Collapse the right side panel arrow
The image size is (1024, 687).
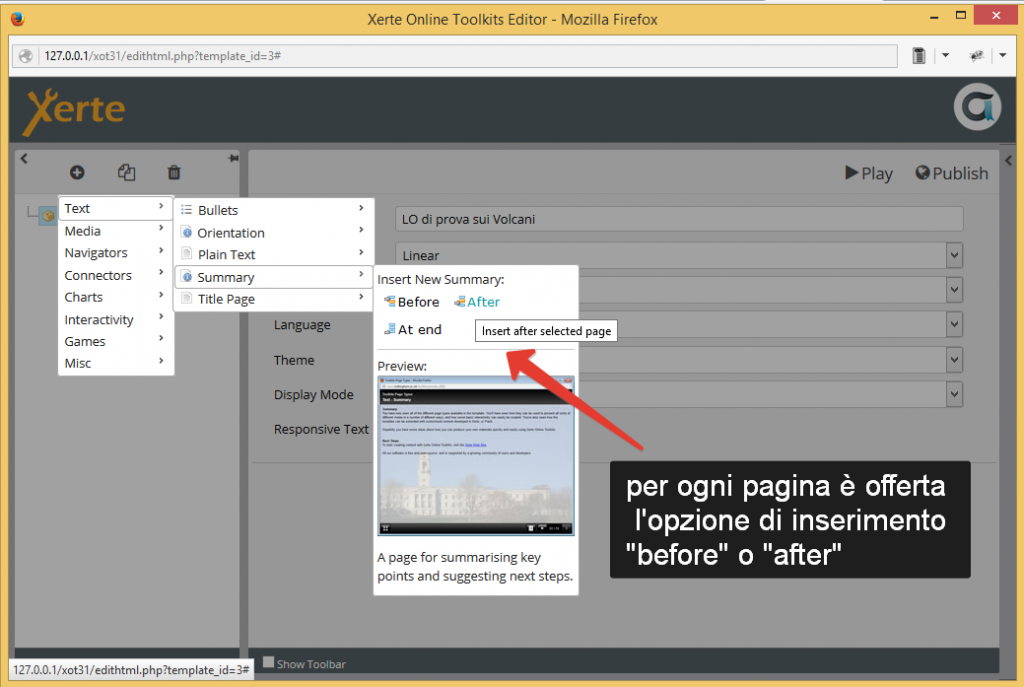tap(1008, 160)
